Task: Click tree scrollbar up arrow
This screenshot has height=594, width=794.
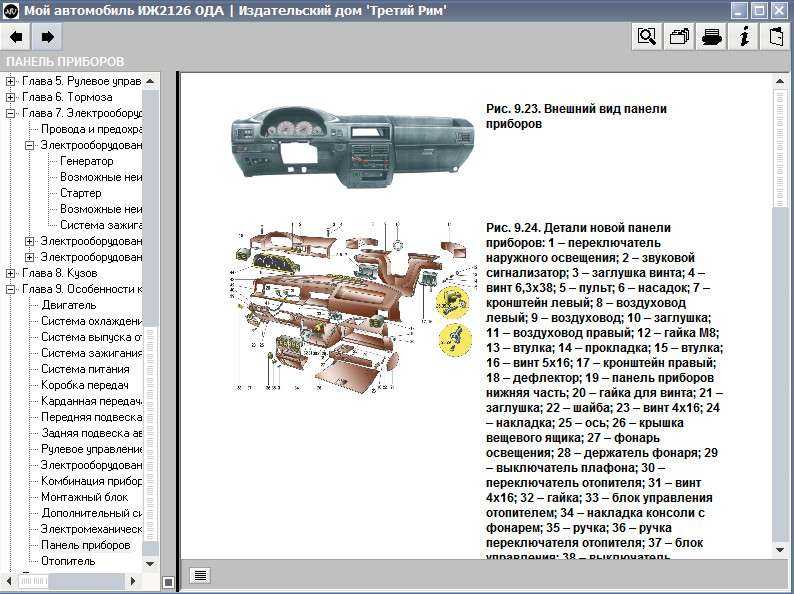Action: pyautogui.click(x=150, y=81)
